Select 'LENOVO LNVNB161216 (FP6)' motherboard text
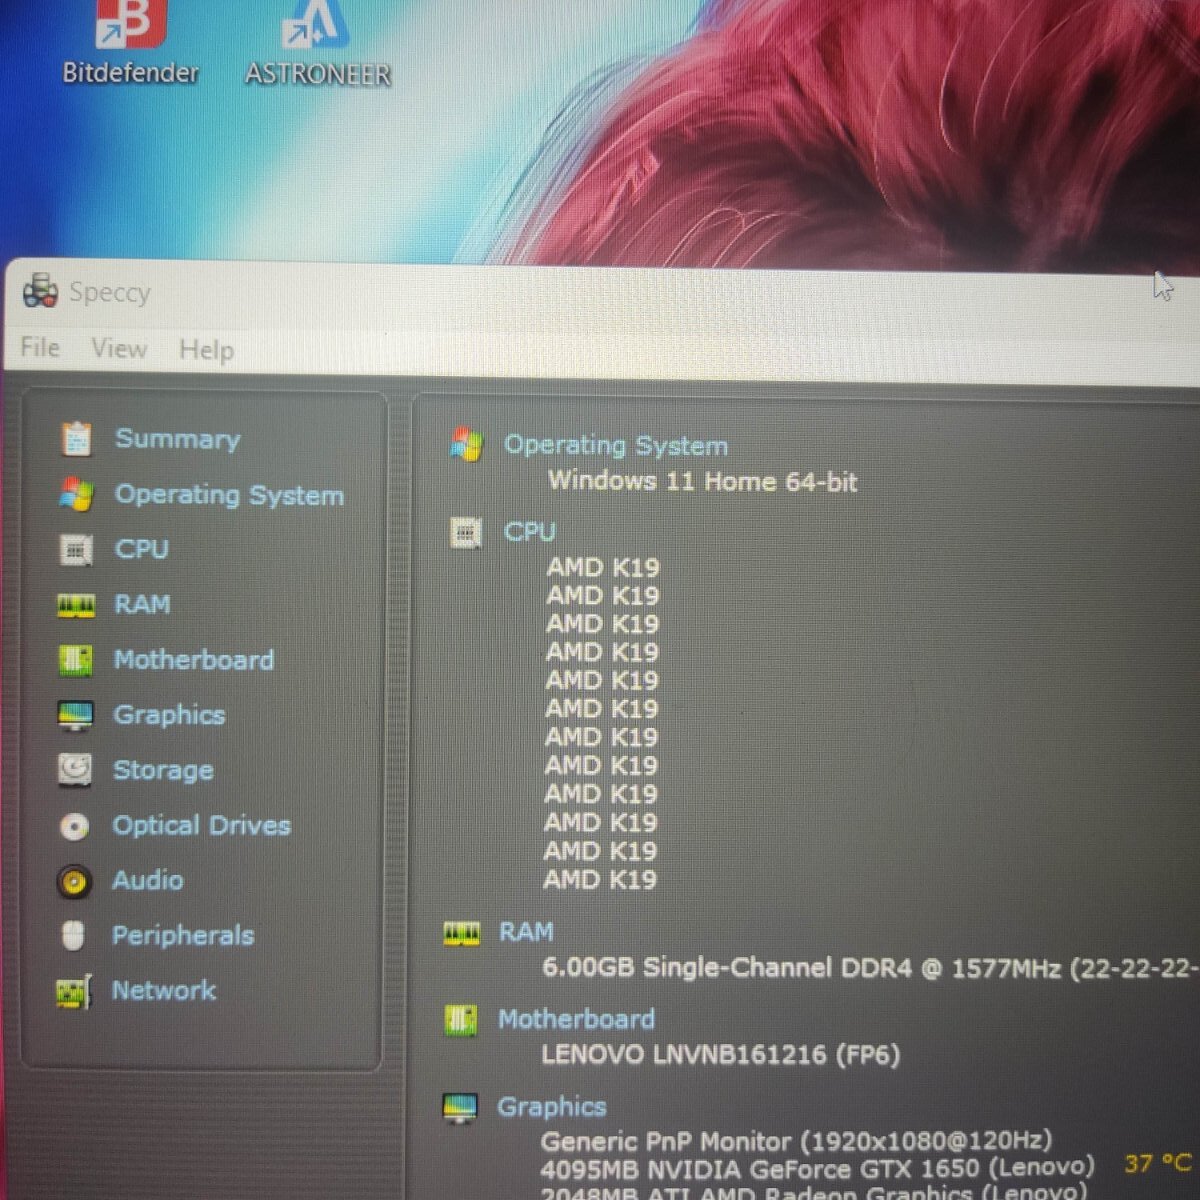 [720, 1055]
